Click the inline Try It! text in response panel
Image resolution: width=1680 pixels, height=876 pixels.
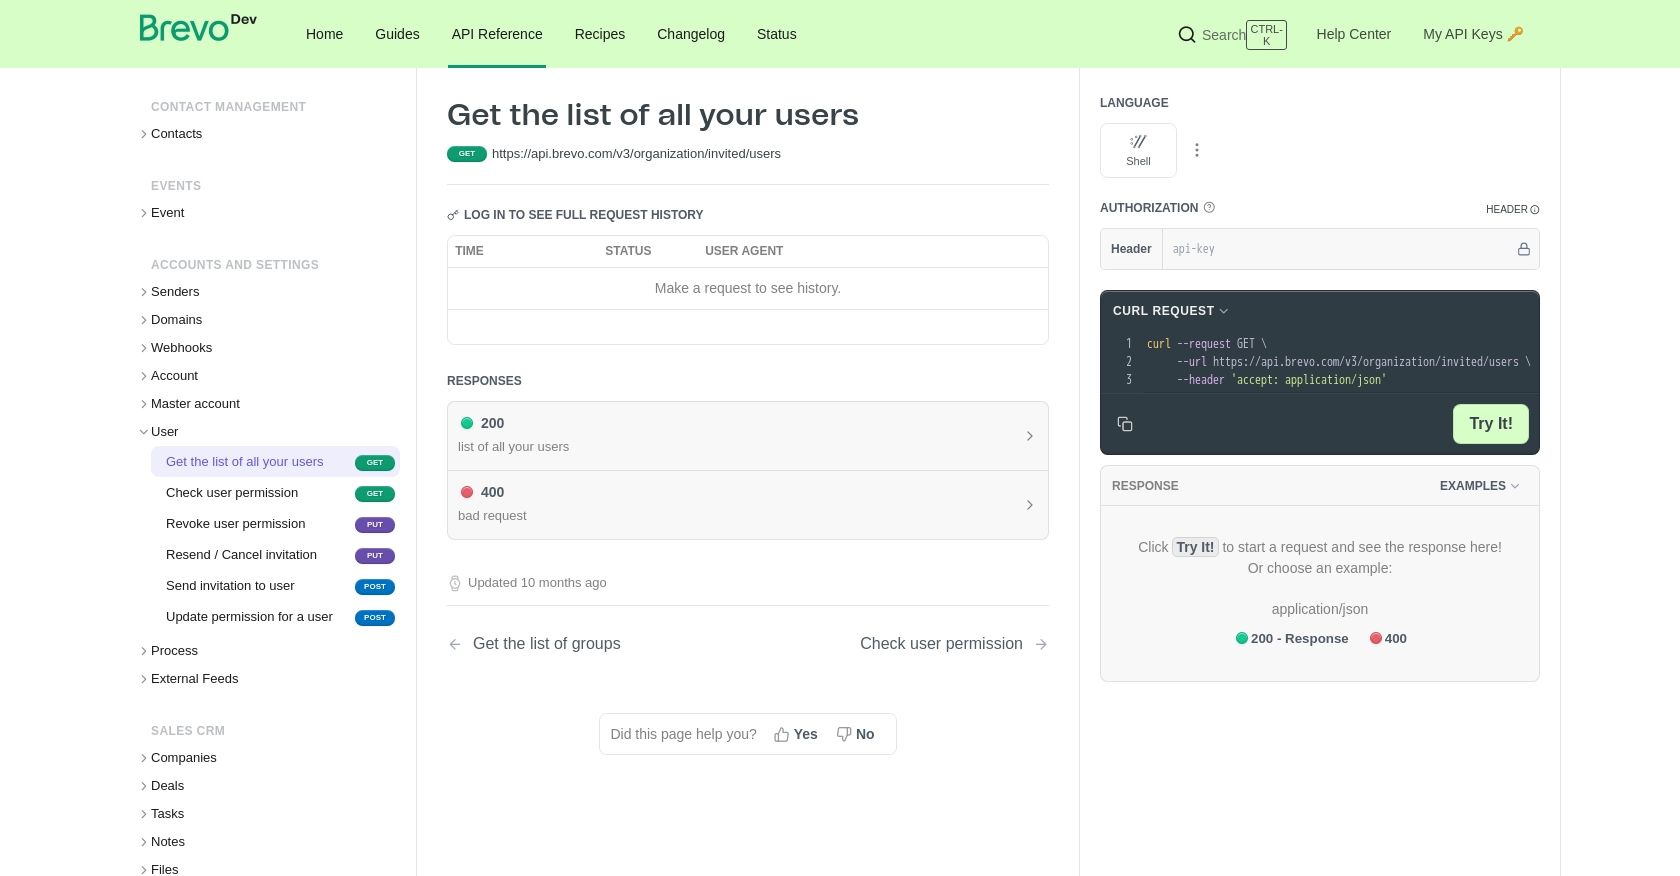pos(1195,547)
